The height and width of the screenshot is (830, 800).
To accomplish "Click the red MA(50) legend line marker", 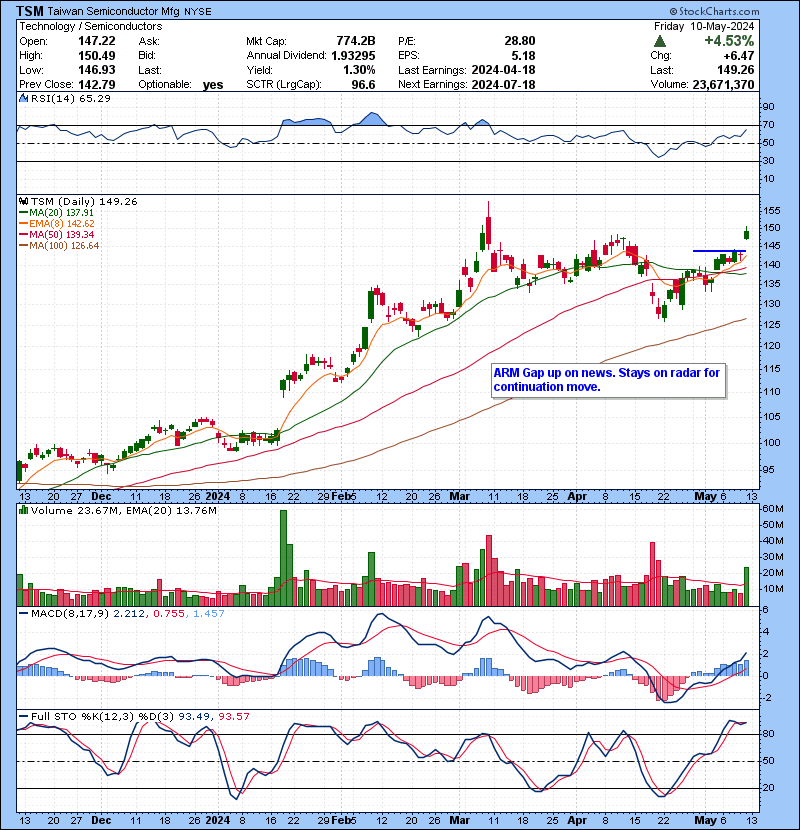I will (23, 234).
